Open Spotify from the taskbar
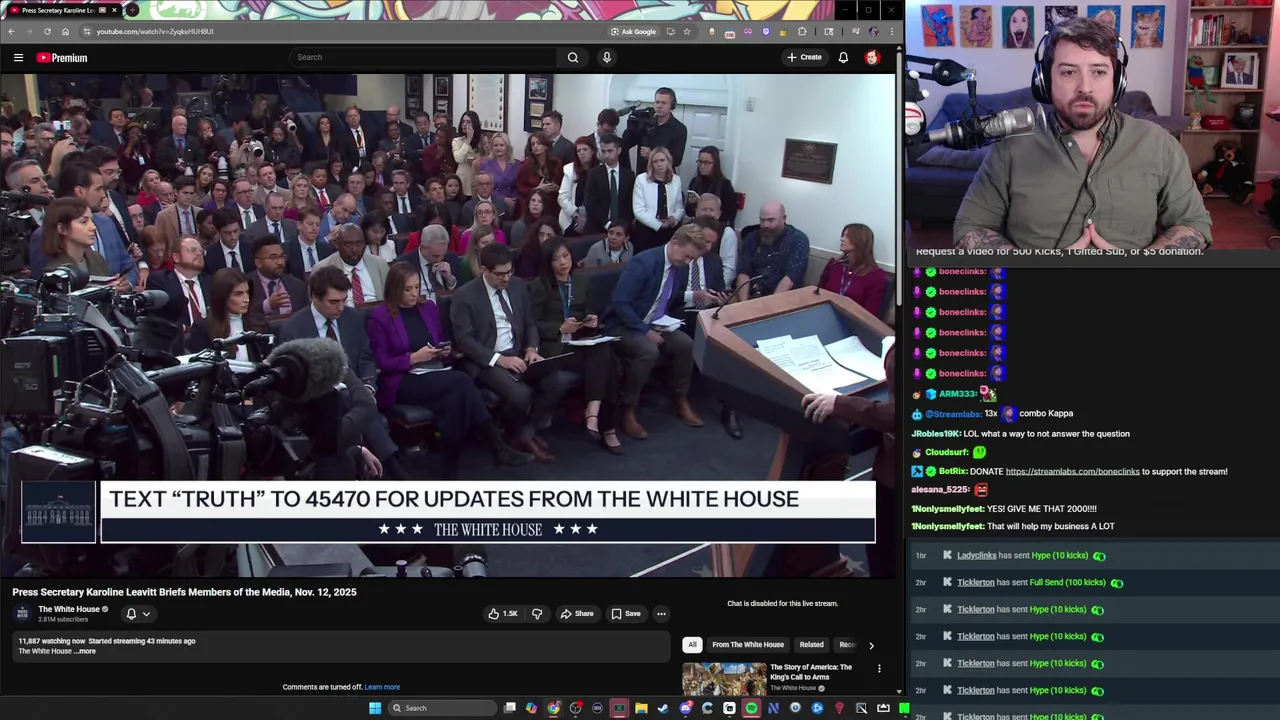 (751, 708)
